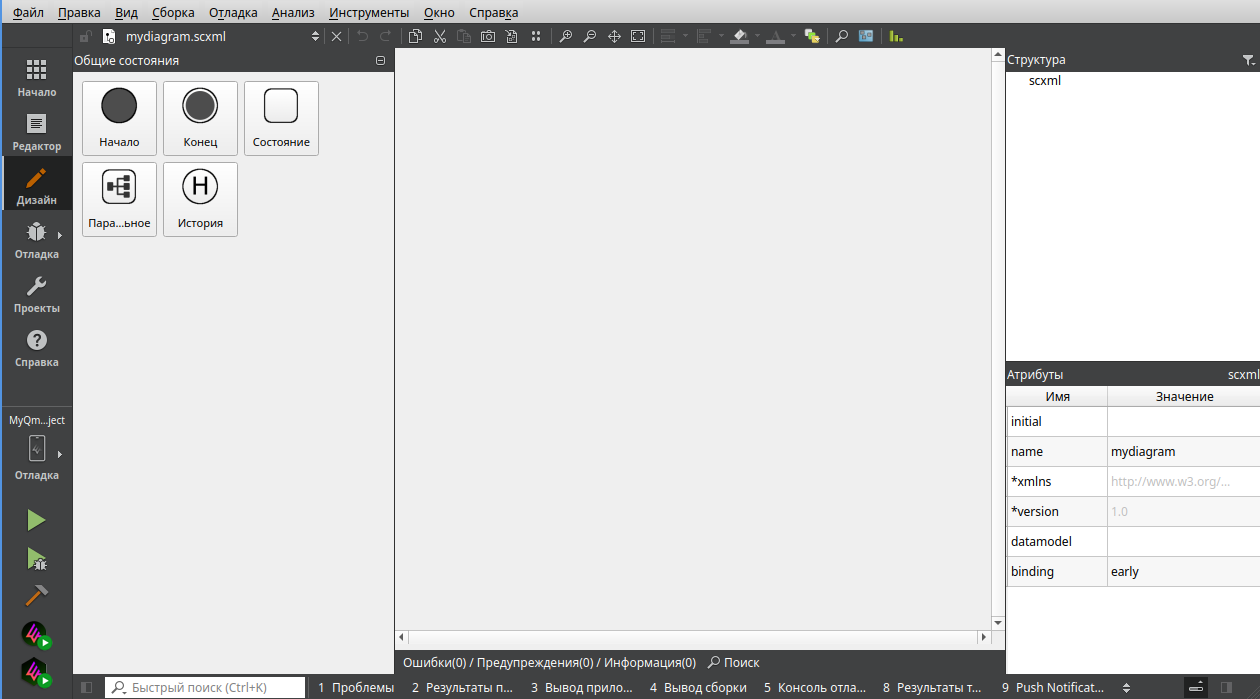Open the state fill color picker
The image size is (1260, 699).
coord(740,36)
